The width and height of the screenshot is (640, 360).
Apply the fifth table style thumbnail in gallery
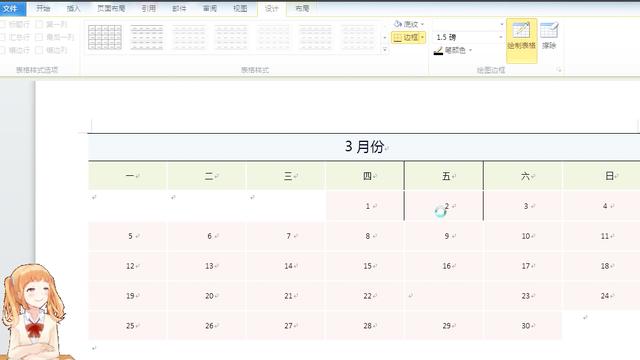(x=273, y=37)
